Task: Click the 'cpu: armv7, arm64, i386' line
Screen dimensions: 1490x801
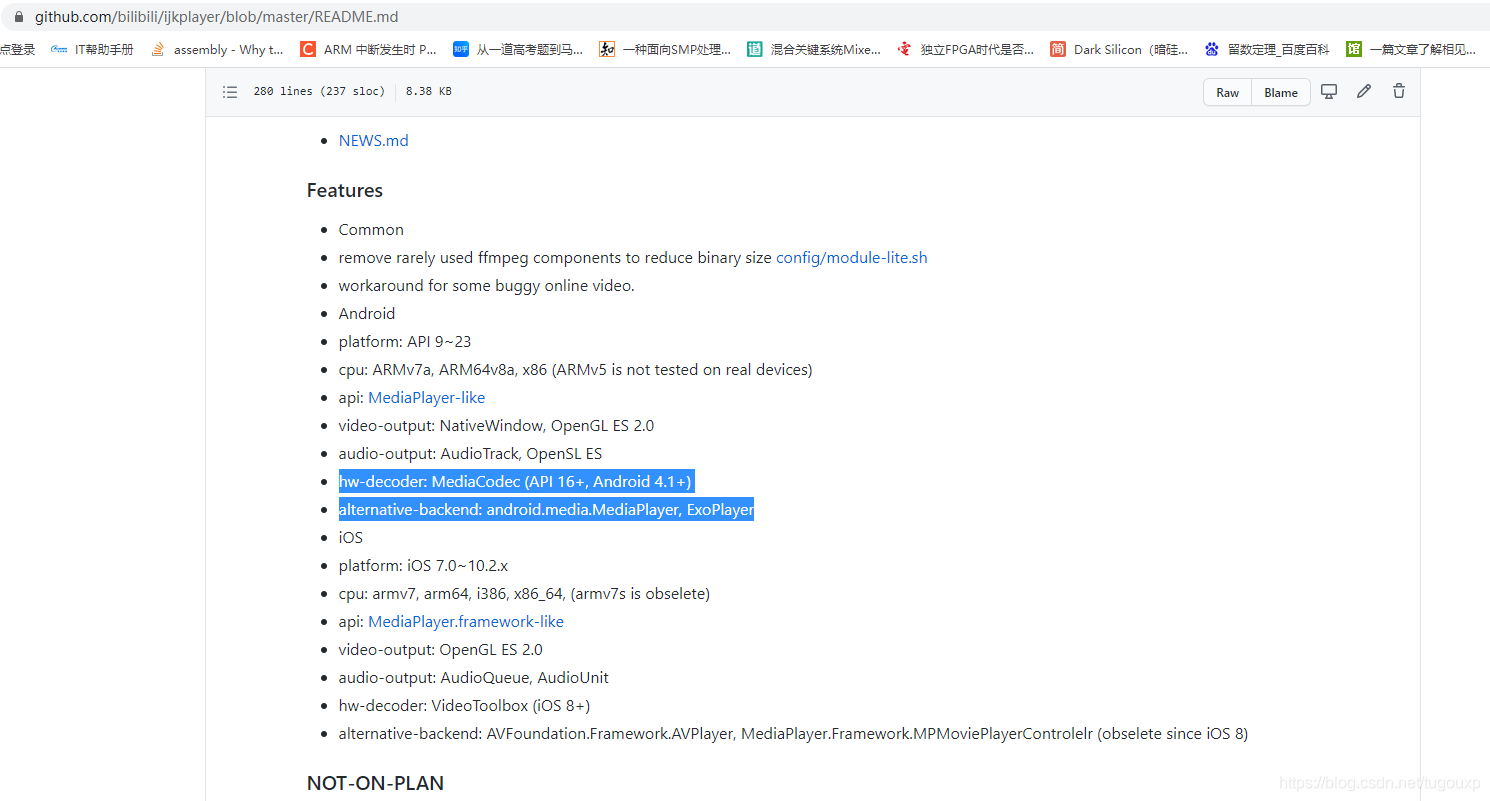Action: (524, 593)
